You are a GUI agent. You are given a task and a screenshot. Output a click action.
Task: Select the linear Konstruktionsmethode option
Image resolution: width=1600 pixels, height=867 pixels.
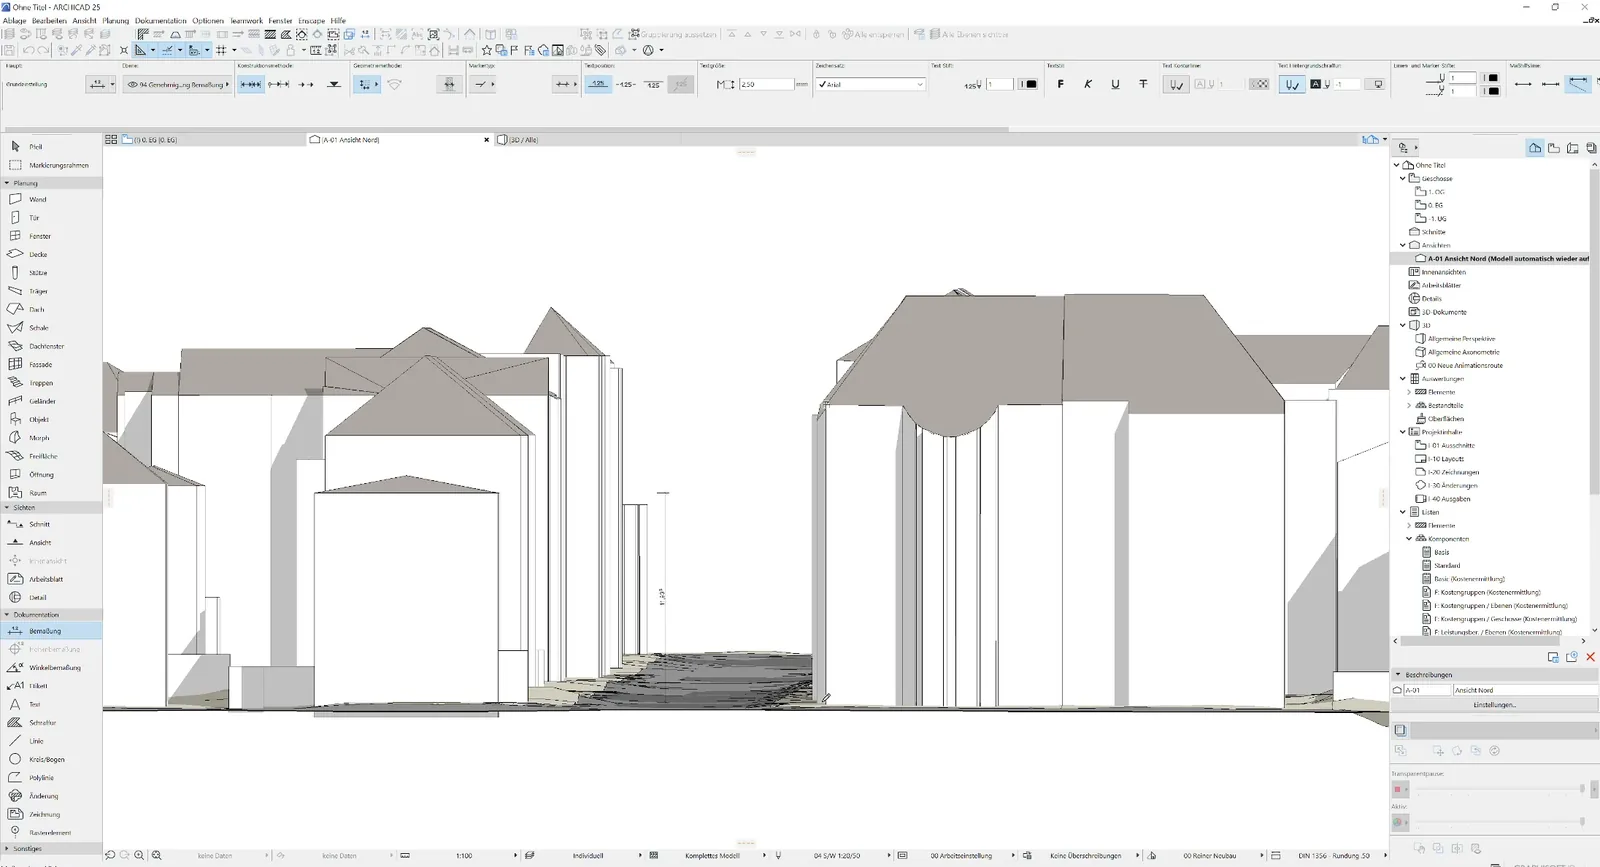pyautogui.click(x=251, y=84)
